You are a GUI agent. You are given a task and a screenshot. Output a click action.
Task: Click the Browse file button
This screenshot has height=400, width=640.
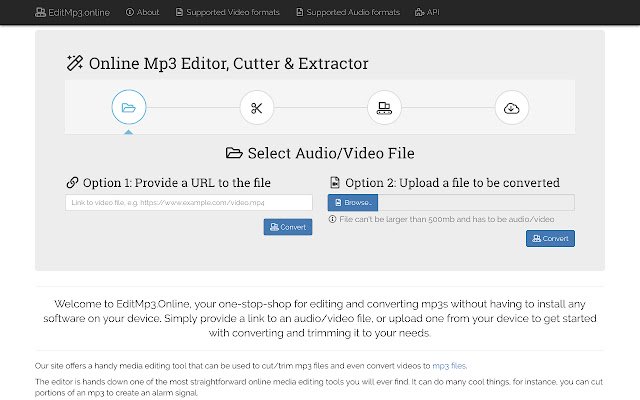coord(353,202)
